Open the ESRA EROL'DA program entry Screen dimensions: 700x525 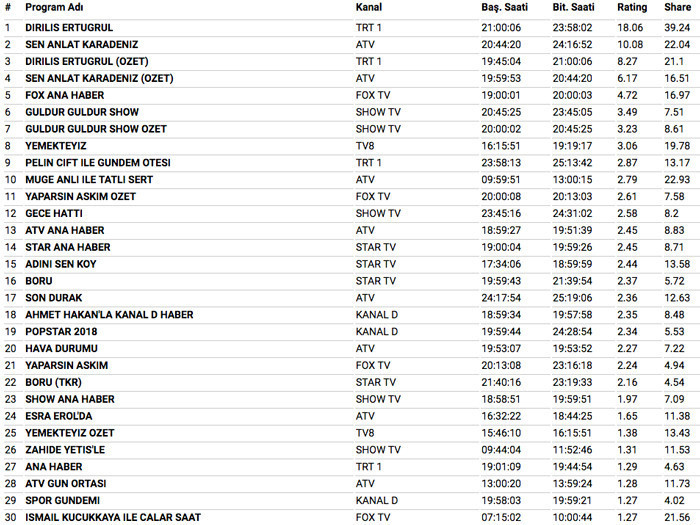coord(59,416)
